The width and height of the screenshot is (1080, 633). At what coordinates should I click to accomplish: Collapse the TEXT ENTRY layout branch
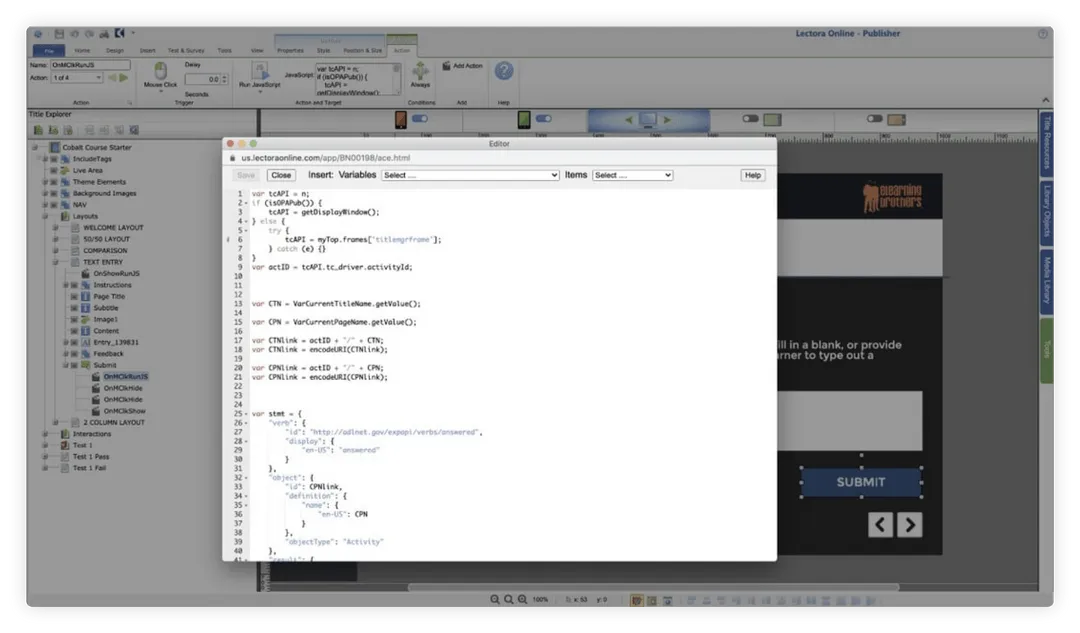pyautogui.click(x=54, y=262)
